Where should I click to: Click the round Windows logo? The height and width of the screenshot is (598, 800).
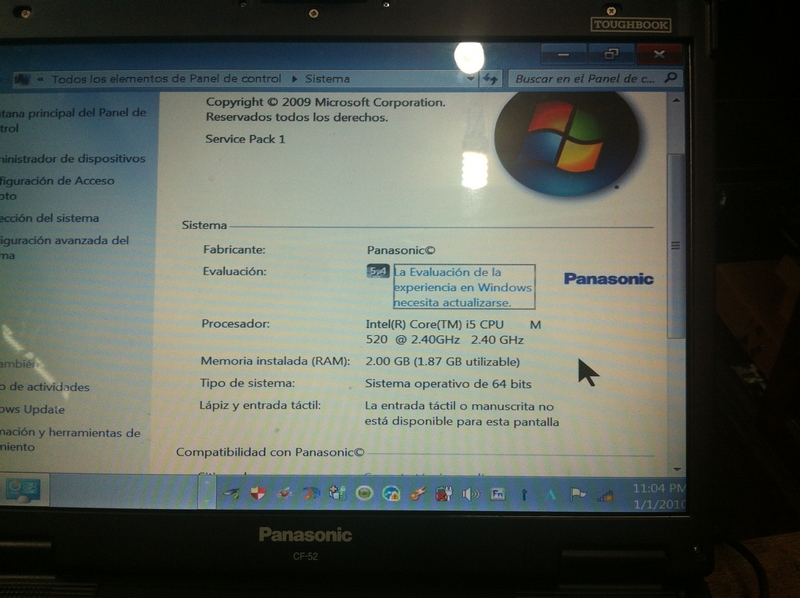(567, 143)
